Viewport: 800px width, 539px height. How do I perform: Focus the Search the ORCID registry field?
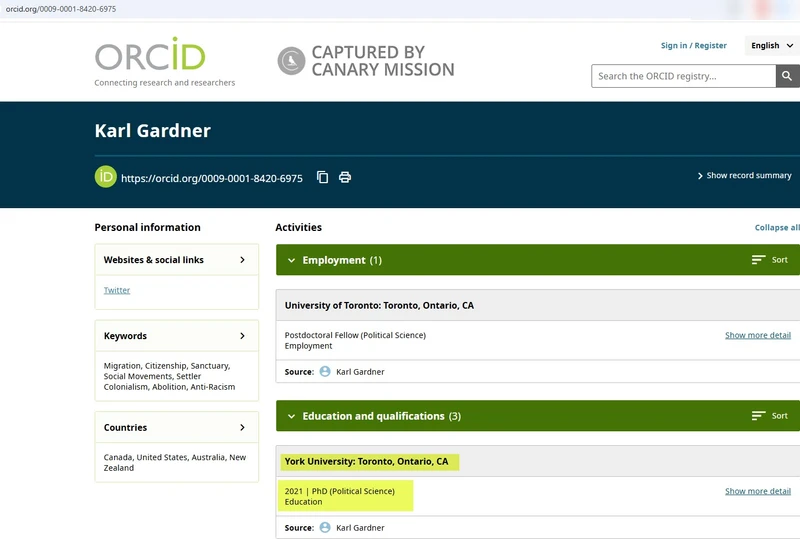point(683,76)
